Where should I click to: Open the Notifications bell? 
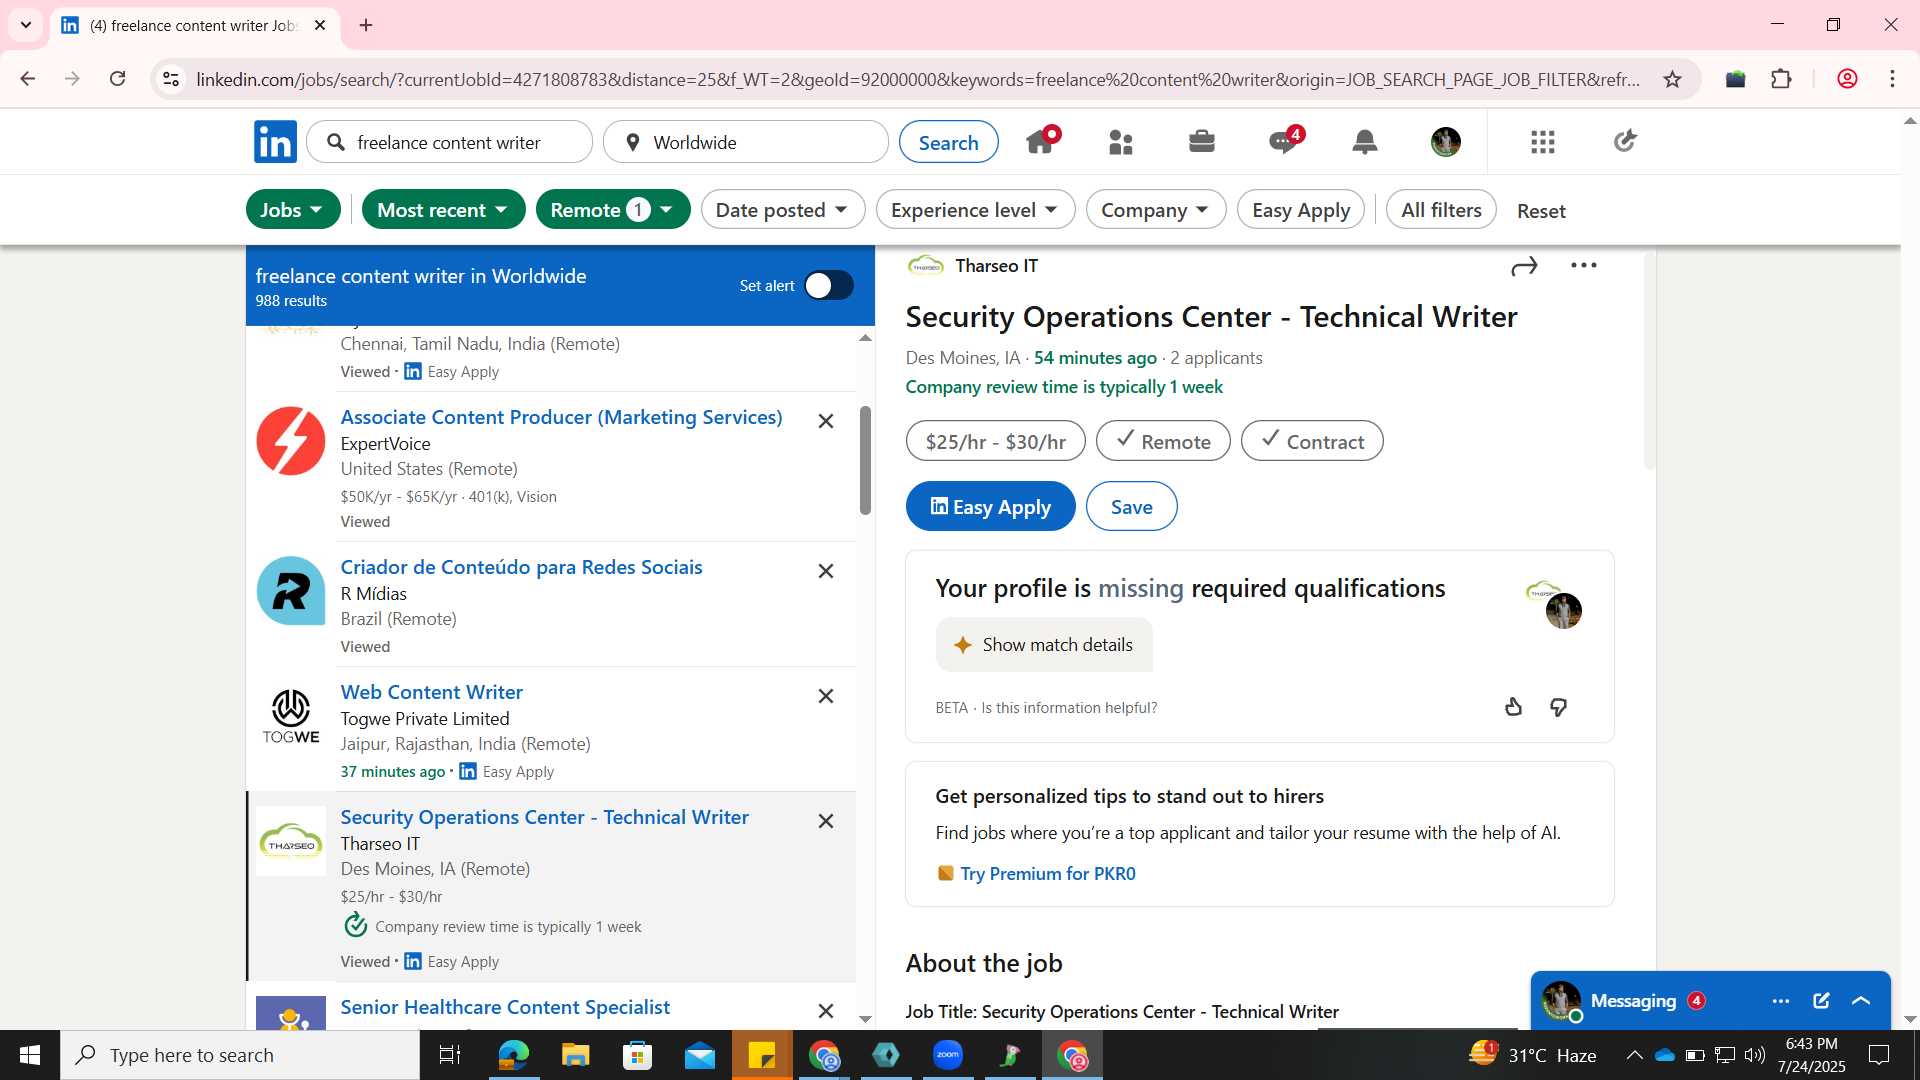1364,142
